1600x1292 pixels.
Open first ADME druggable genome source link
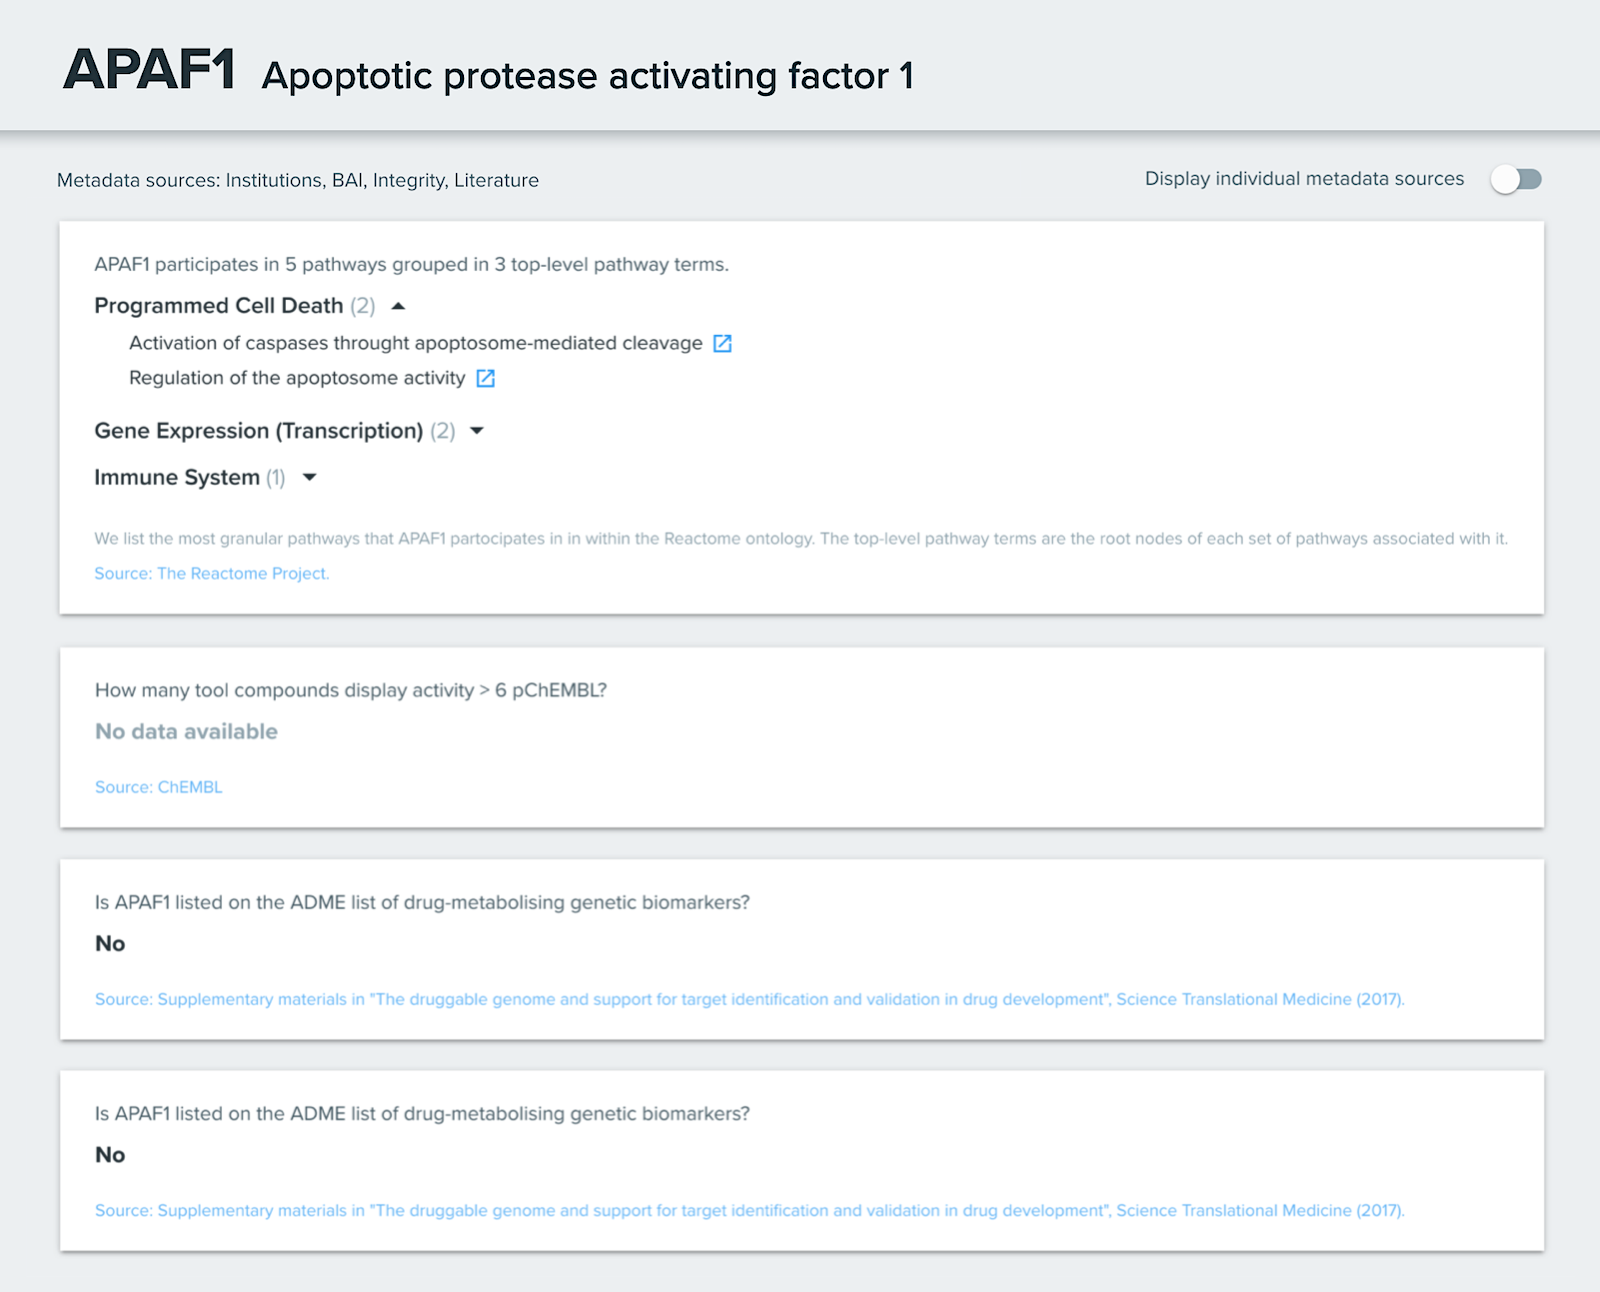click(x=750, y=999)
